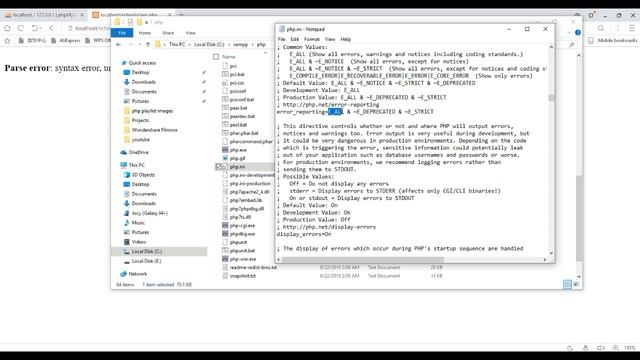Screen dimensions: 640x360
Task: Open File Explorer help question-mark icon
Action: point(578,33)
